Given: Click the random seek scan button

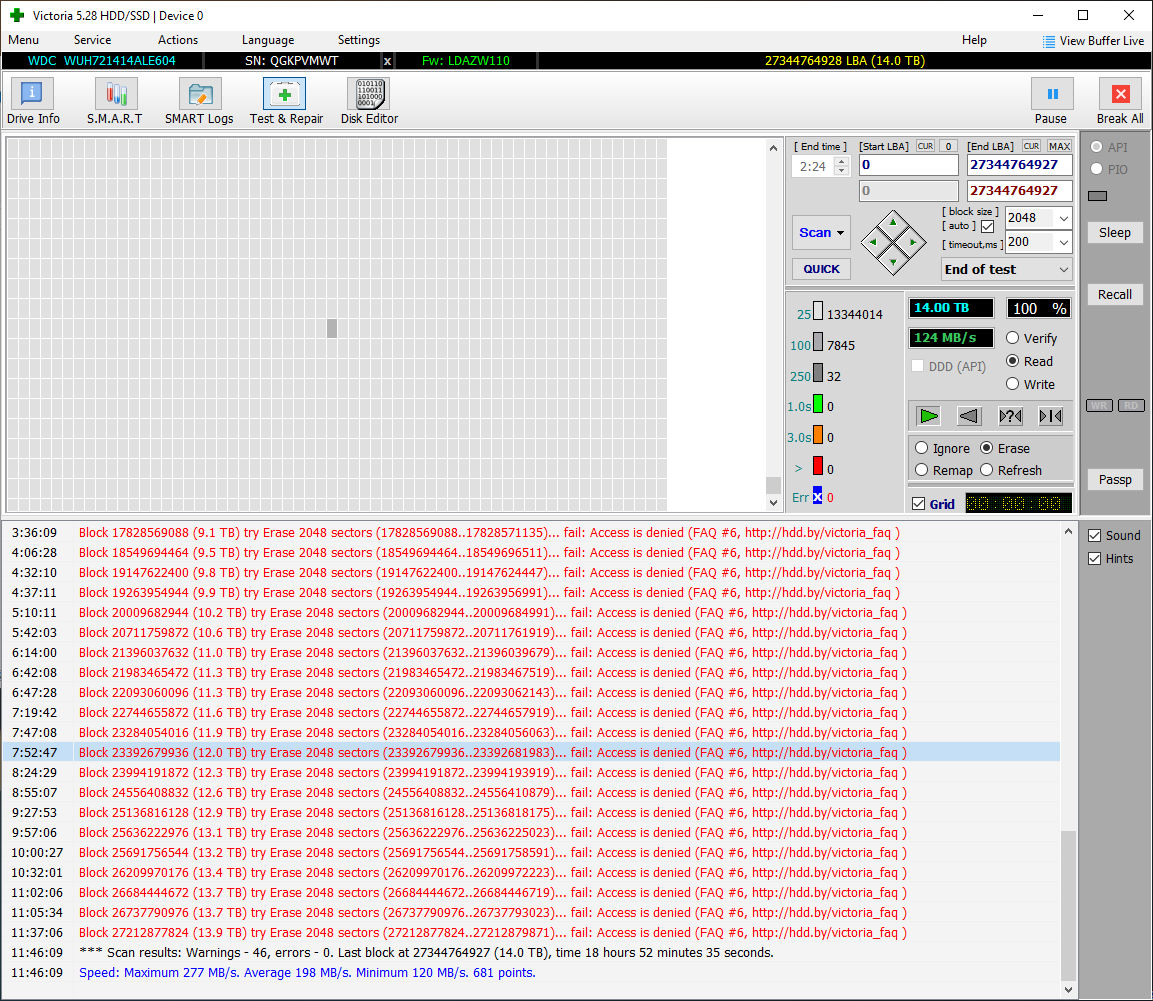Looking at the screenshot, I should [x=1010, y=416].
